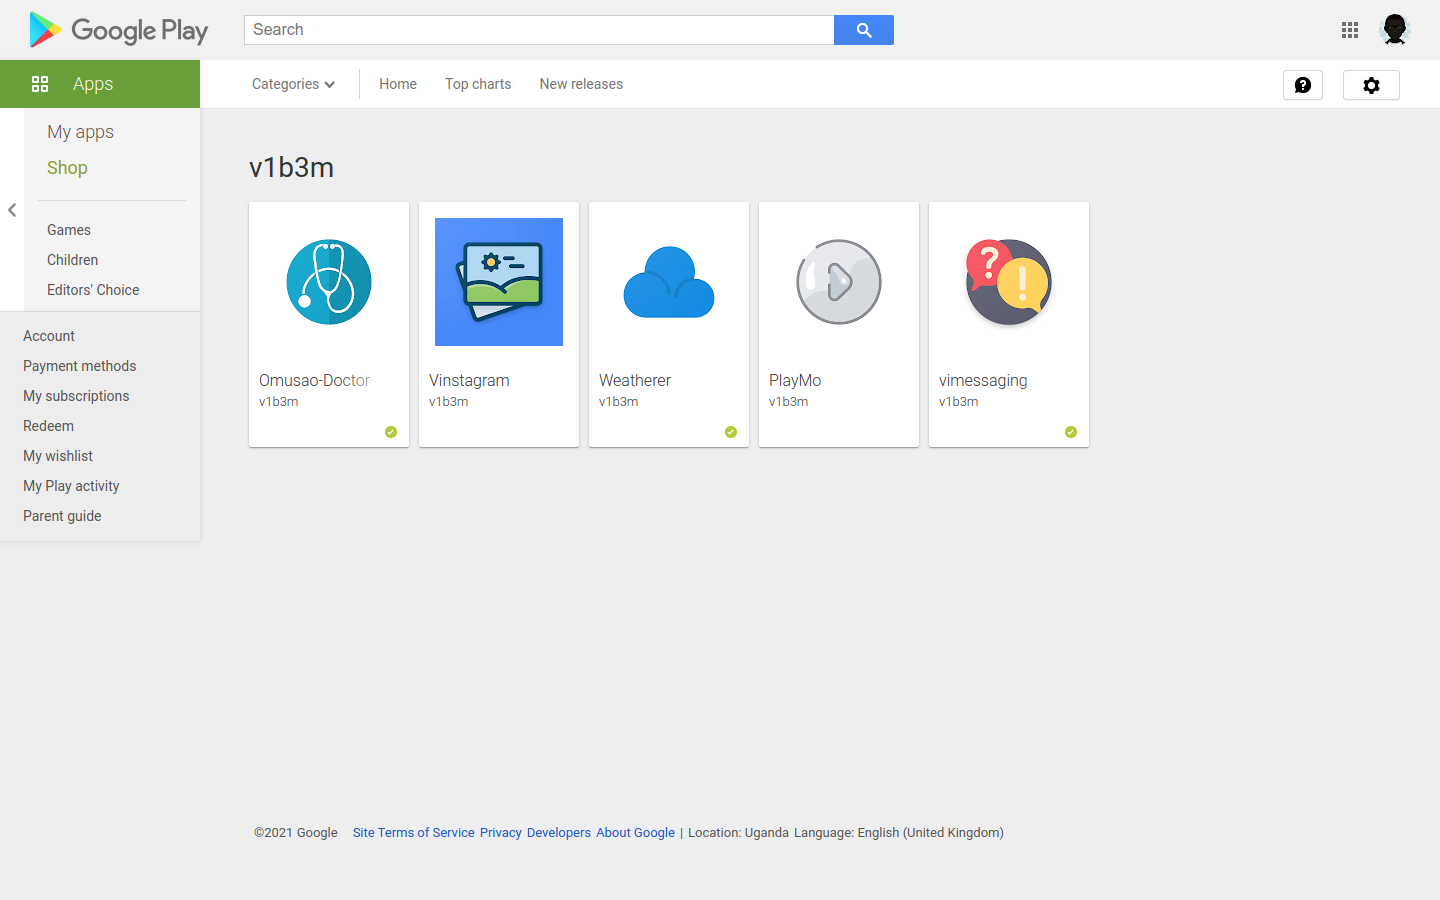
Task: Open Account page
Action: (x=49, y=336)
